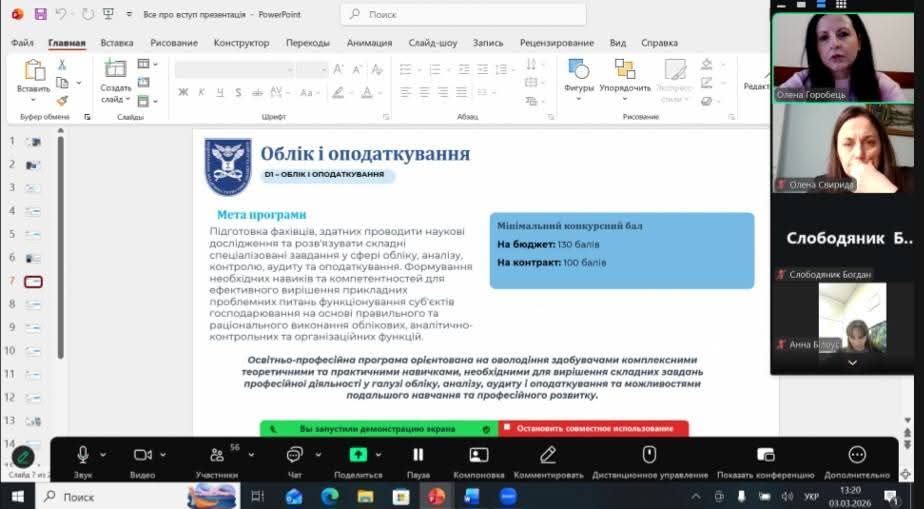
Task: Click the Paste (Вставить) button
Action: [x=33, y=76]
